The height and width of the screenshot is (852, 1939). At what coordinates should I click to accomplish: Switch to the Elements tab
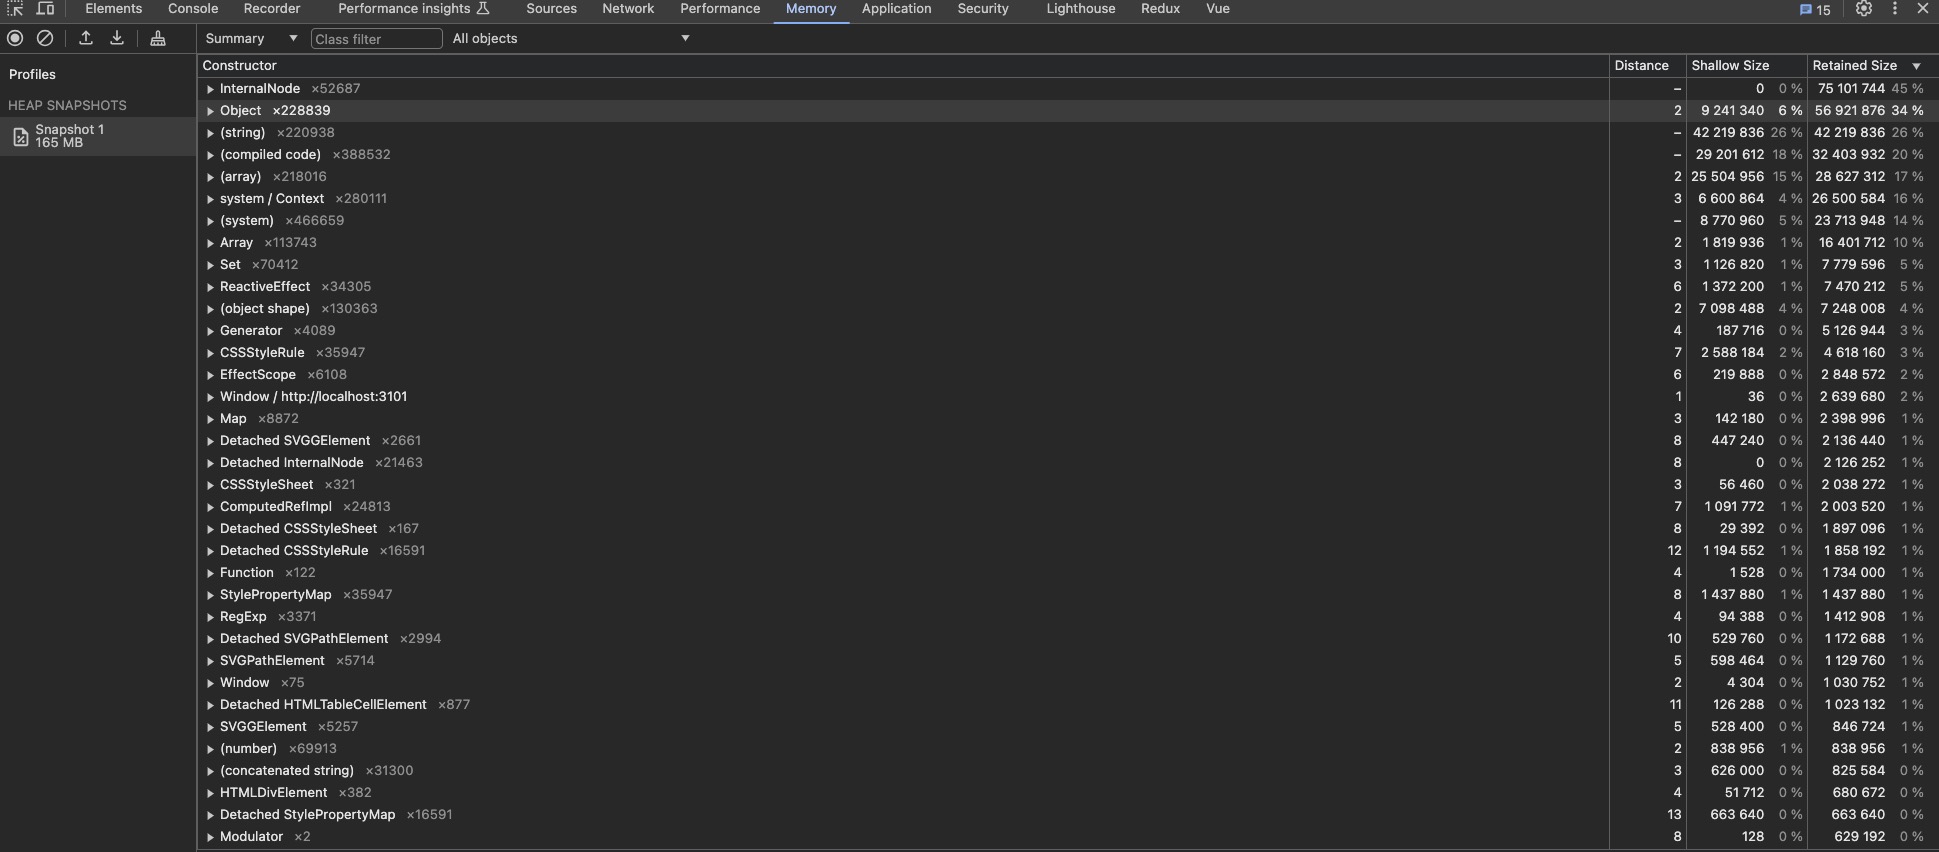[x=114, y=9]
